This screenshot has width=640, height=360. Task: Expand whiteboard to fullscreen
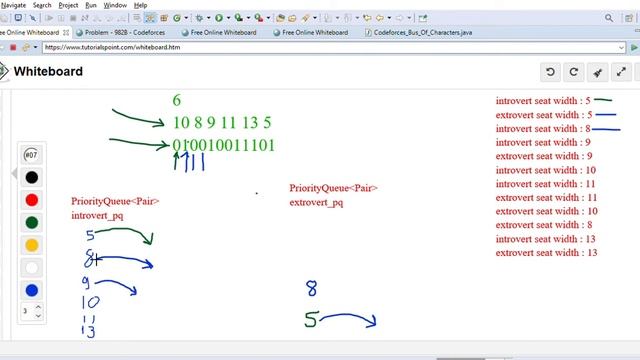coord(621,72)
